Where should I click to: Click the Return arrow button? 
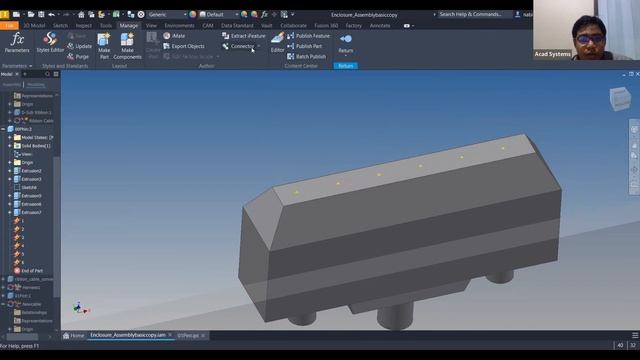point(346,43)
